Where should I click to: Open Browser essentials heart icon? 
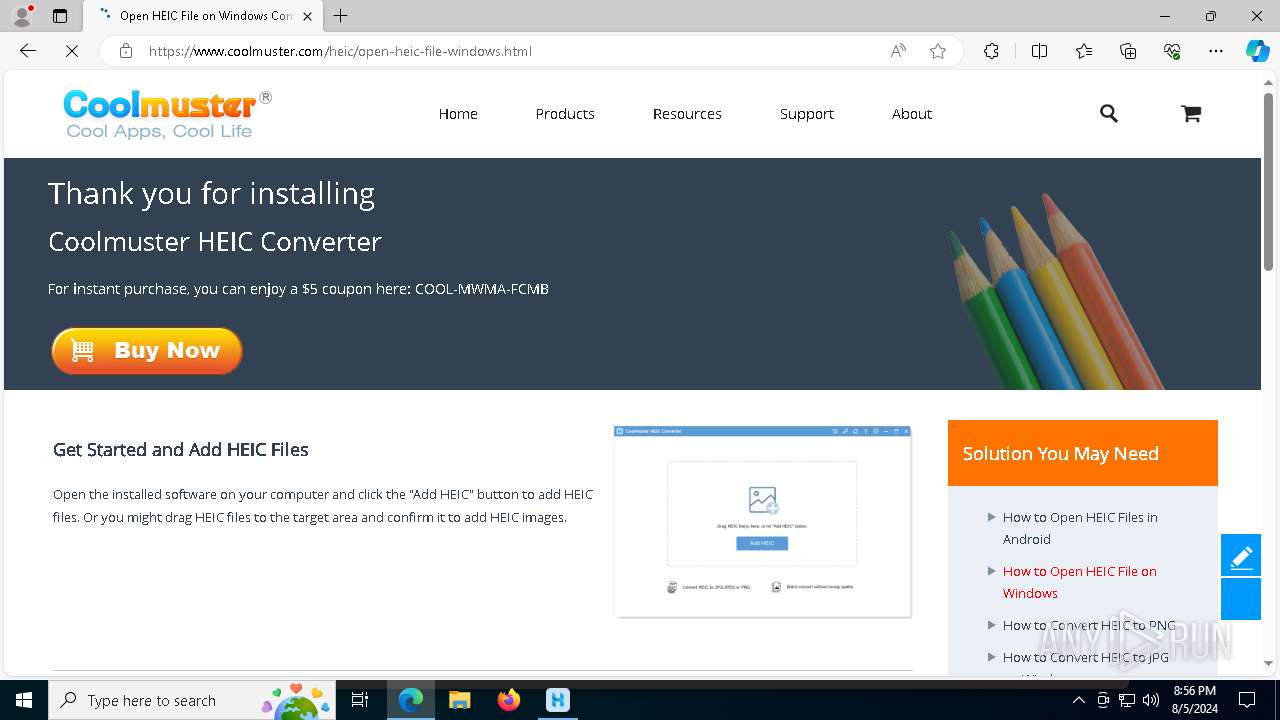click(x=1172, y=51)
